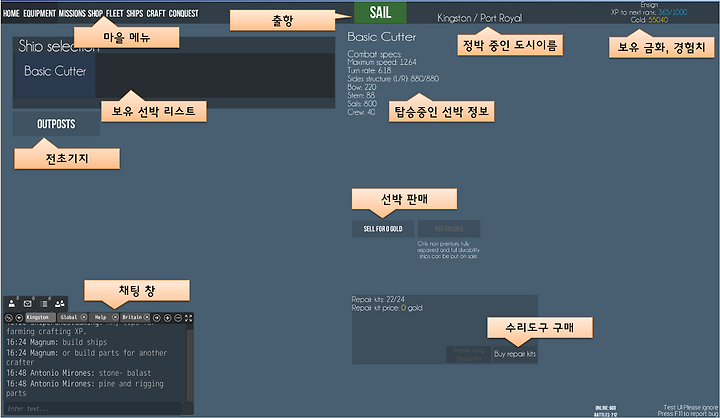Click Repair kits: 22/24 text
This screenshot has width=720, height=418.
coord(378,299)
